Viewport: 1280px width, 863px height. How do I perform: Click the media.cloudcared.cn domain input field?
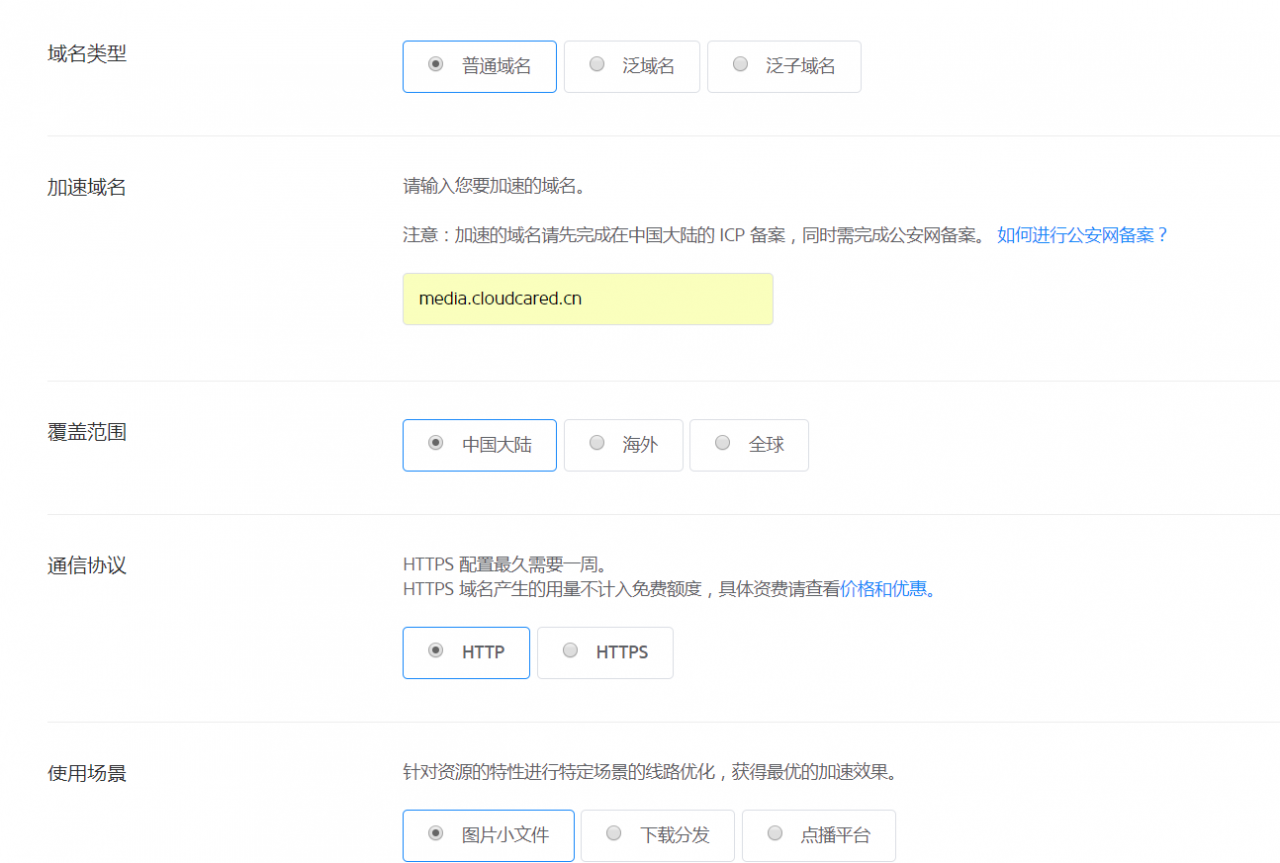(x=587, y=298)
